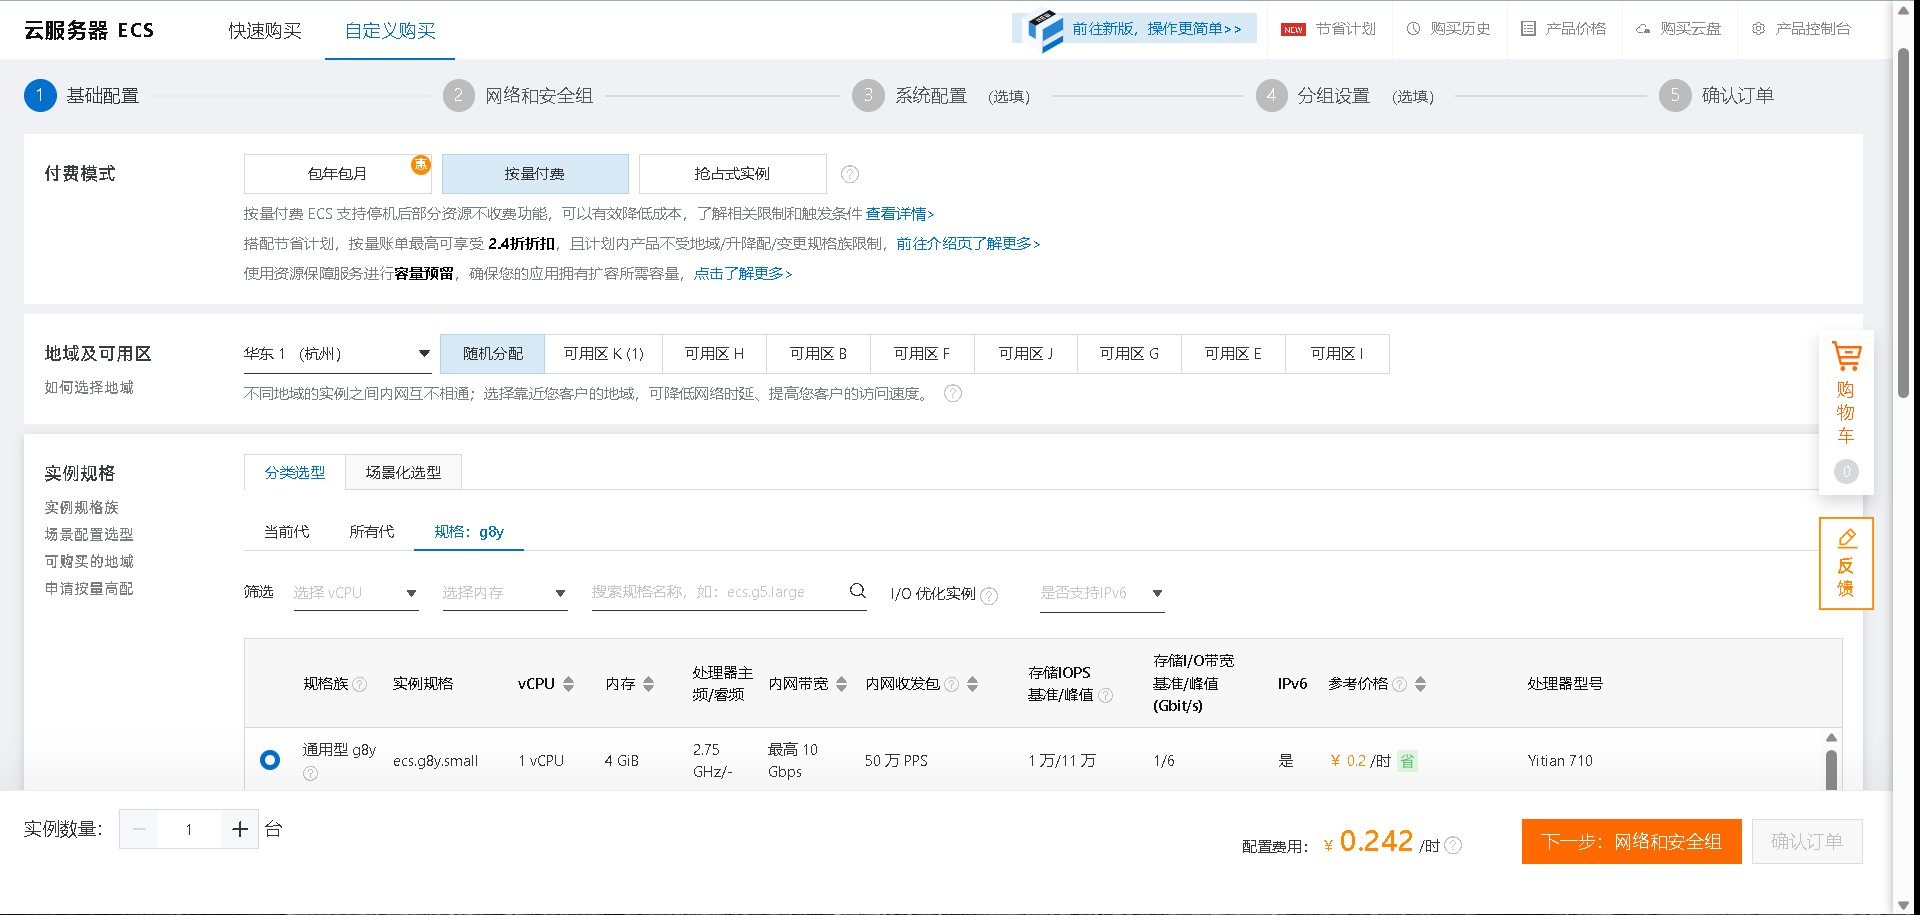The height and width of the screenshot is (915, 1920).
Task: Sort by vCPU column arrows
Action: tap(569, 684)
